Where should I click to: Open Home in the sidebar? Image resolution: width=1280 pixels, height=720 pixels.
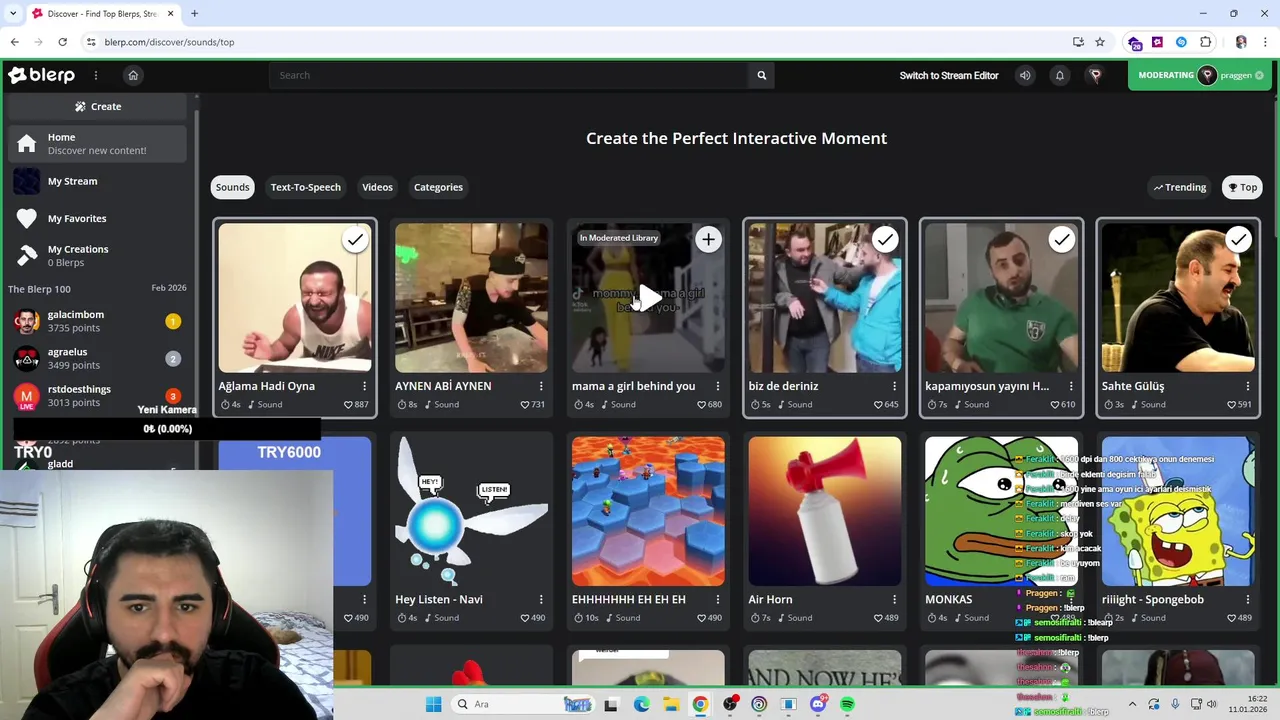[98, 143]
